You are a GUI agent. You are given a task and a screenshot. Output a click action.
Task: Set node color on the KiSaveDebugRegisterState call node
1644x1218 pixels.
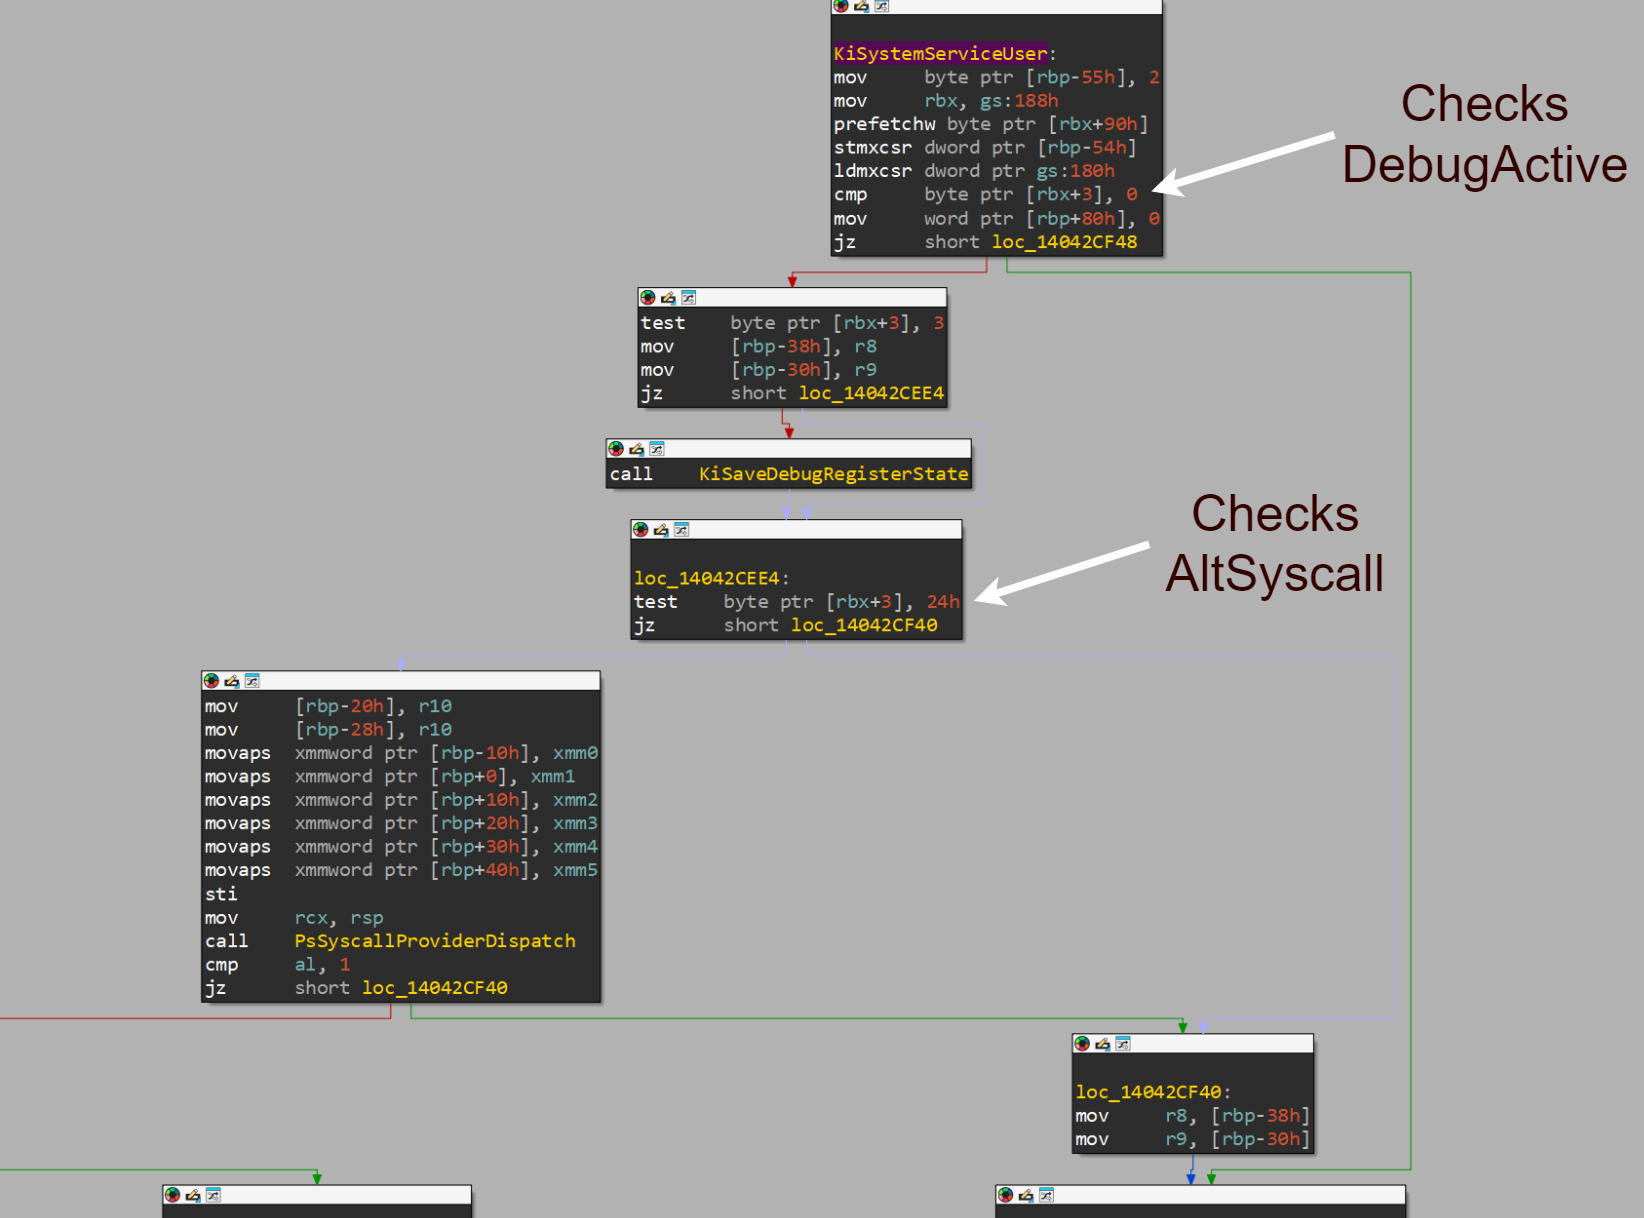[616, 449]
